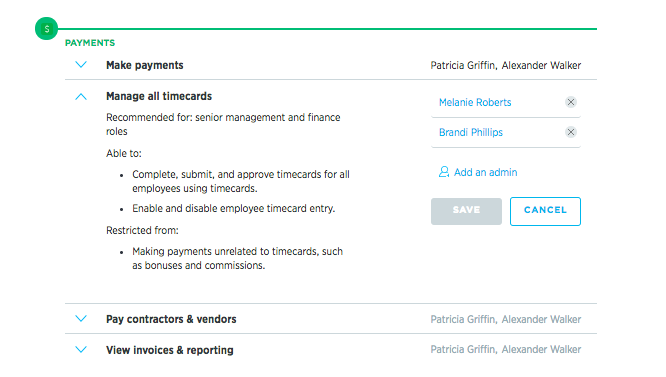
Task: Select the Brandi Phillips admin name
Action: click(x=471, y=132)
